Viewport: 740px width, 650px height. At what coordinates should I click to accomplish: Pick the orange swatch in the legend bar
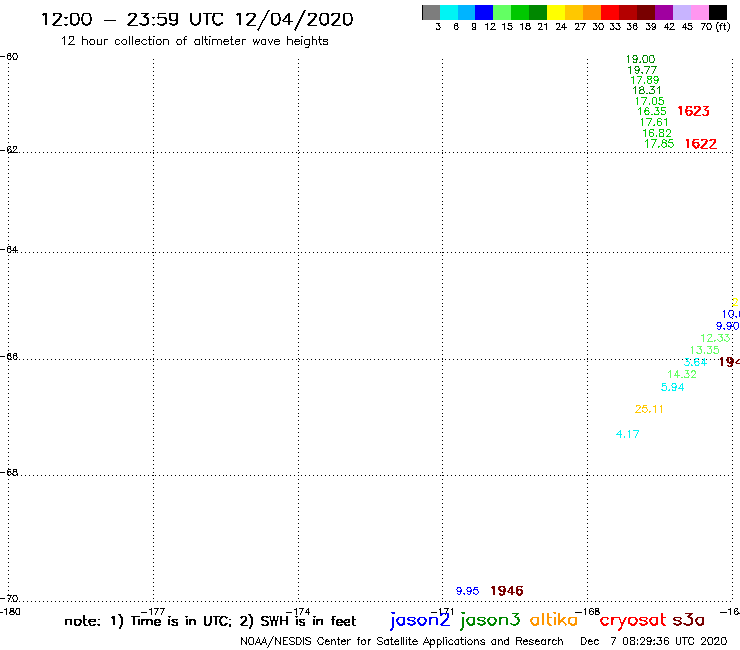tap(592, 12)
